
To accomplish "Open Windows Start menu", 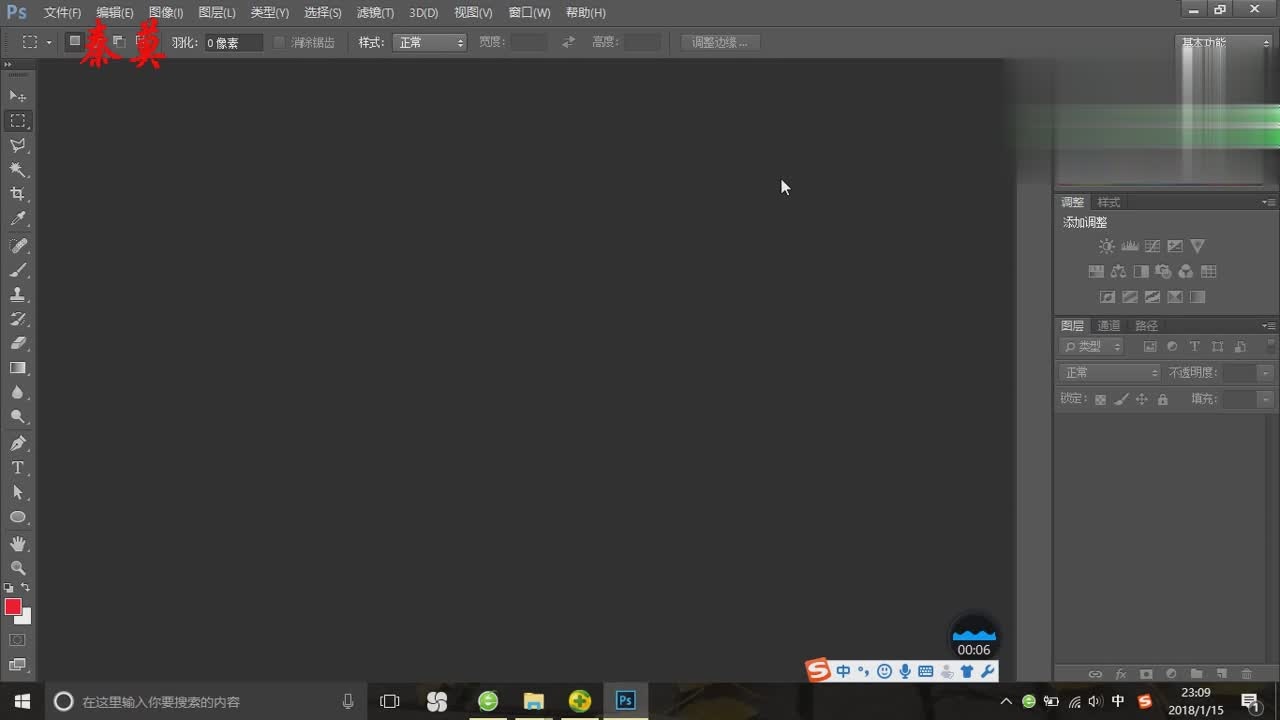I will (22, 701).
